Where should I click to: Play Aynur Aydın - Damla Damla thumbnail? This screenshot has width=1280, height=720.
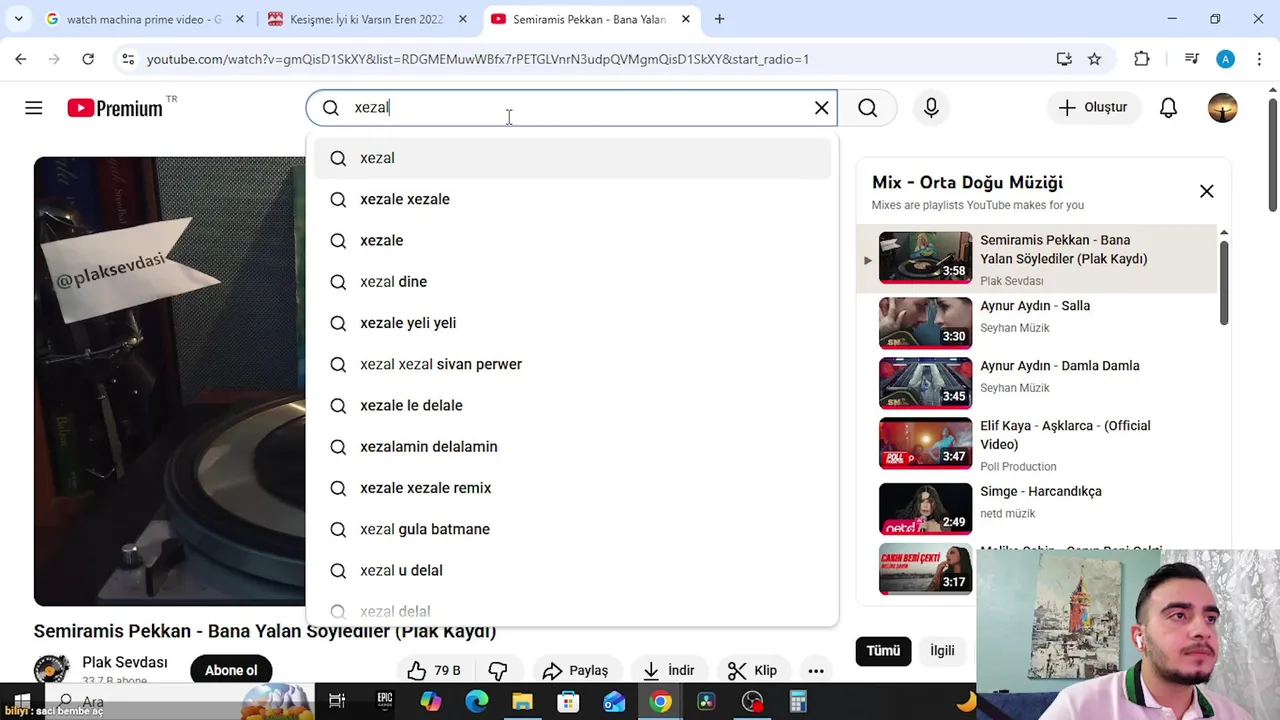[x=925, y=382]
